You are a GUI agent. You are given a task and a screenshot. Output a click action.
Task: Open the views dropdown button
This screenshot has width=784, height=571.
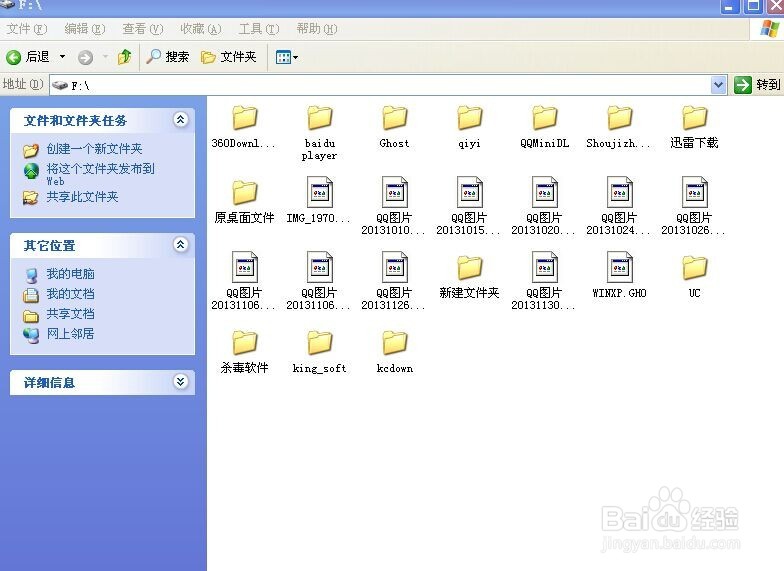tap(286, 57)
